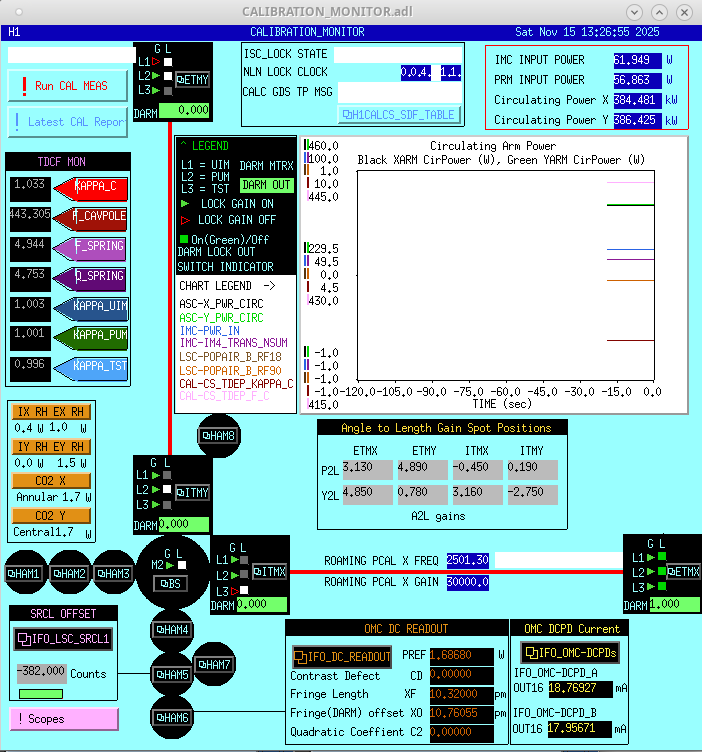Open the Latest CAL Report menu
Viewport: 702px width, 752px height.
[68, 122]
